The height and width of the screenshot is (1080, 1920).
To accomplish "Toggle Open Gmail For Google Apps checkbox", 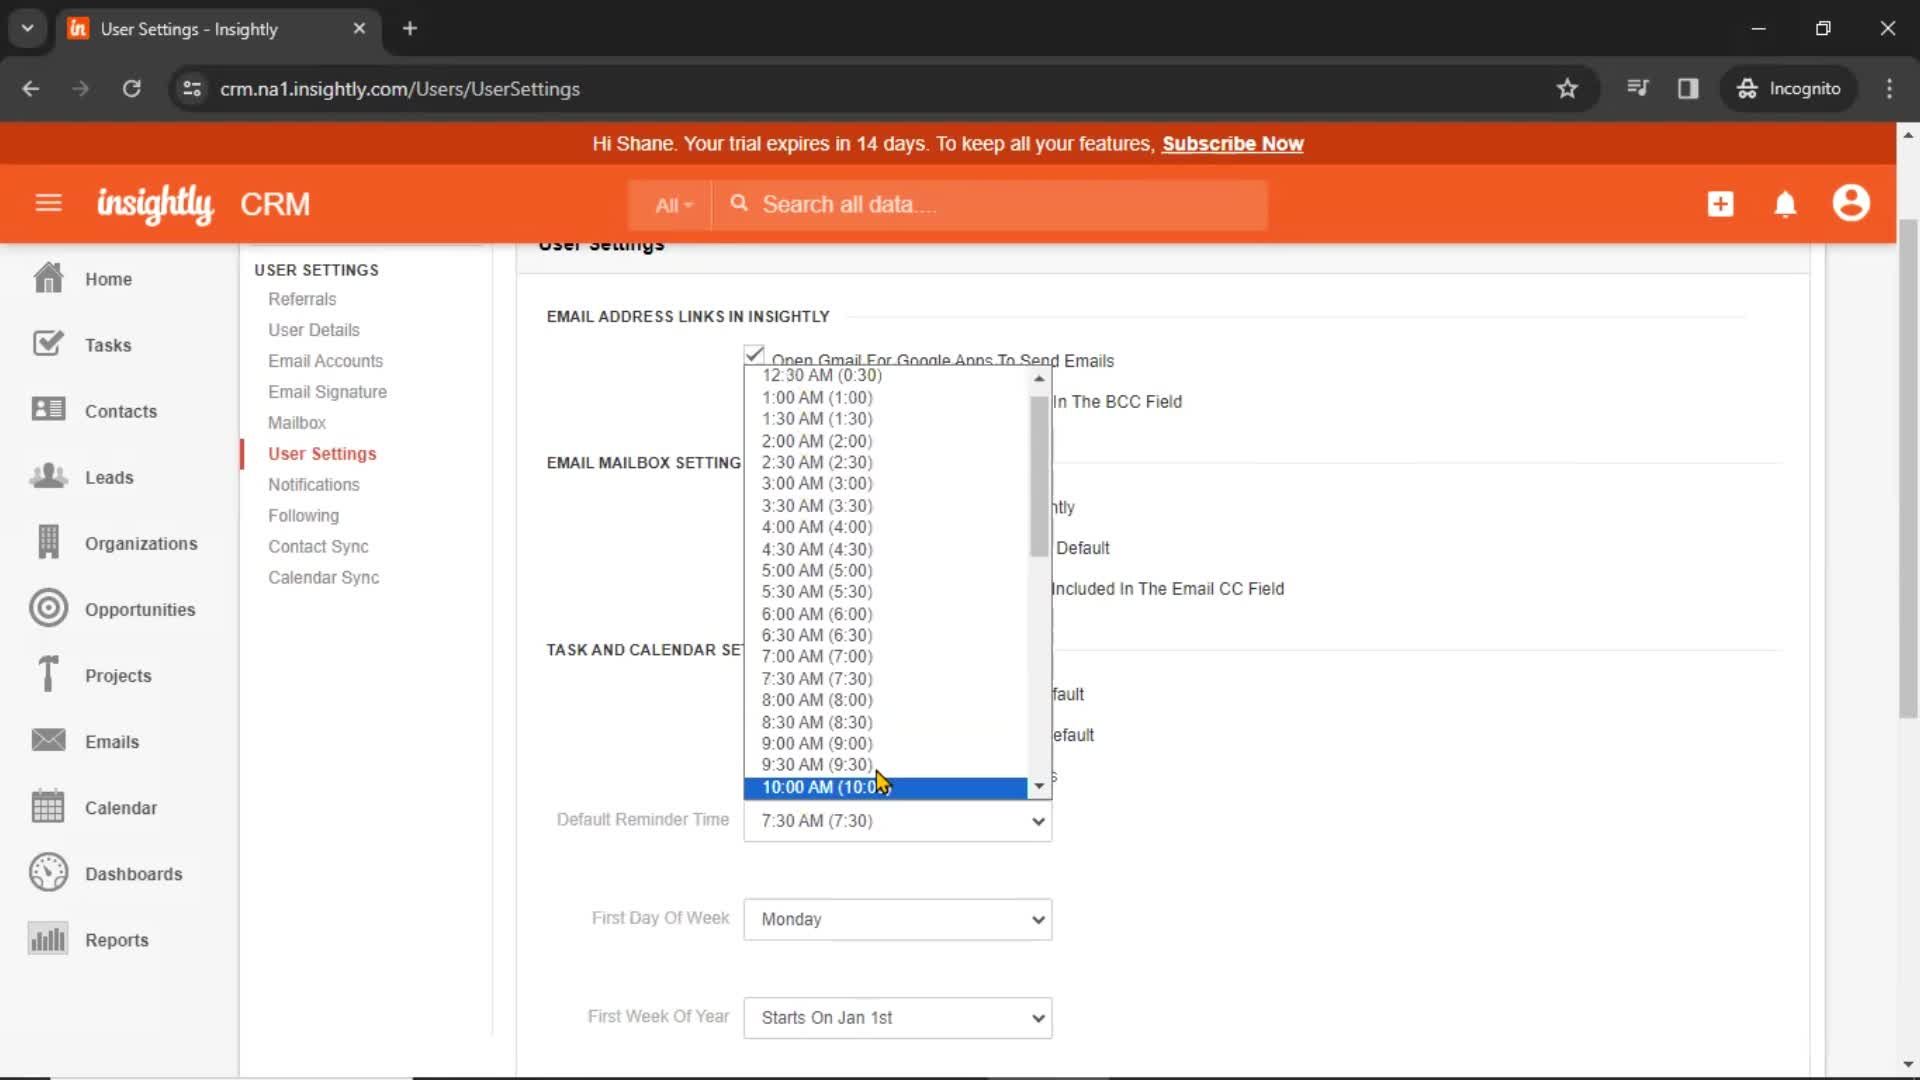I will point(754,355).
